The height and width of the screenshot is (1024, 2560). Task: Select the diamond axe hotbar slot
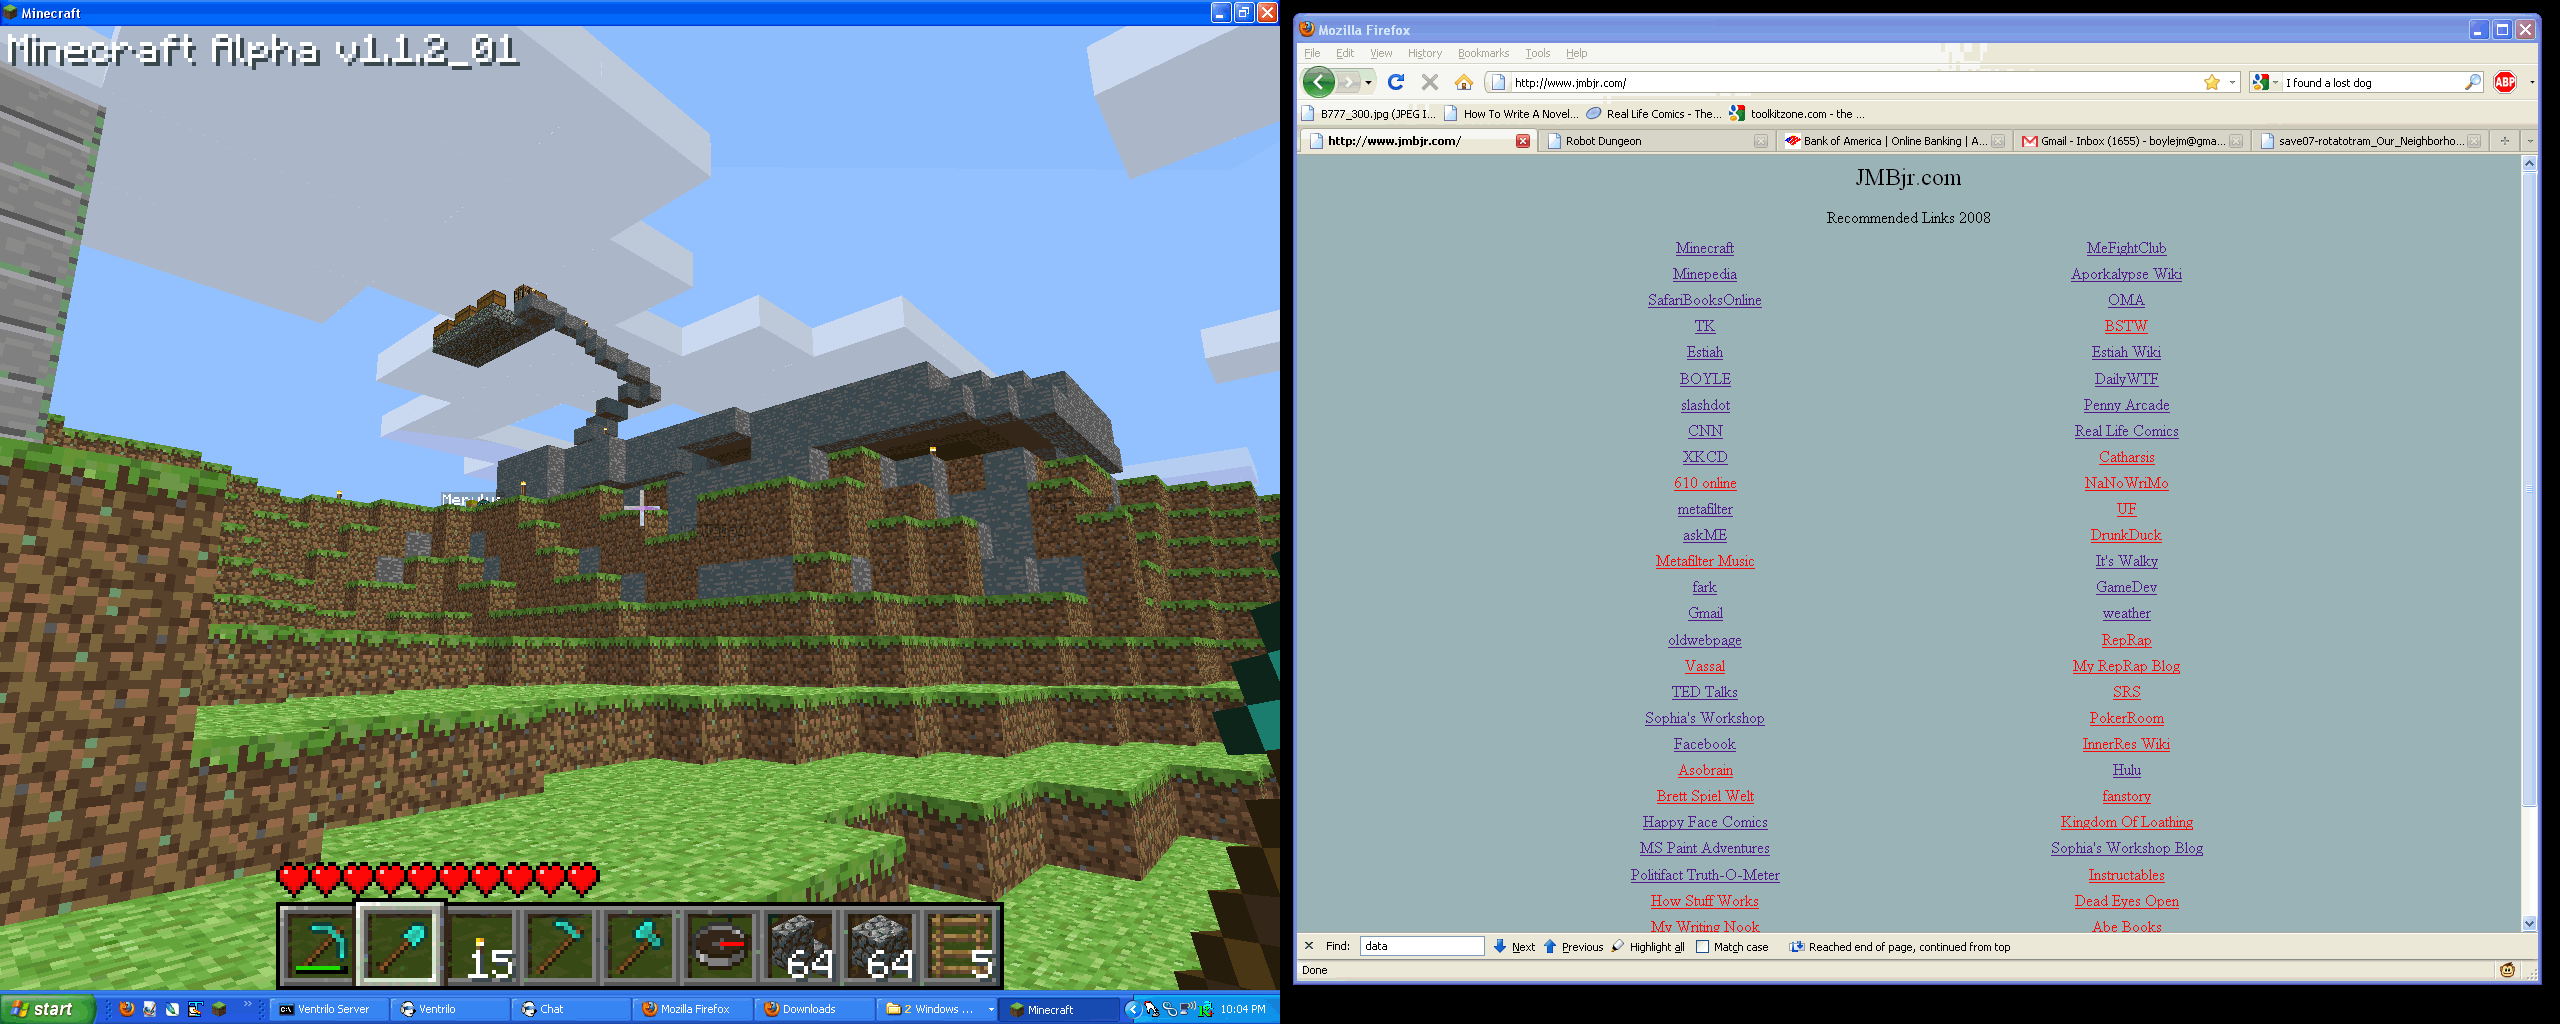(640, 945)
